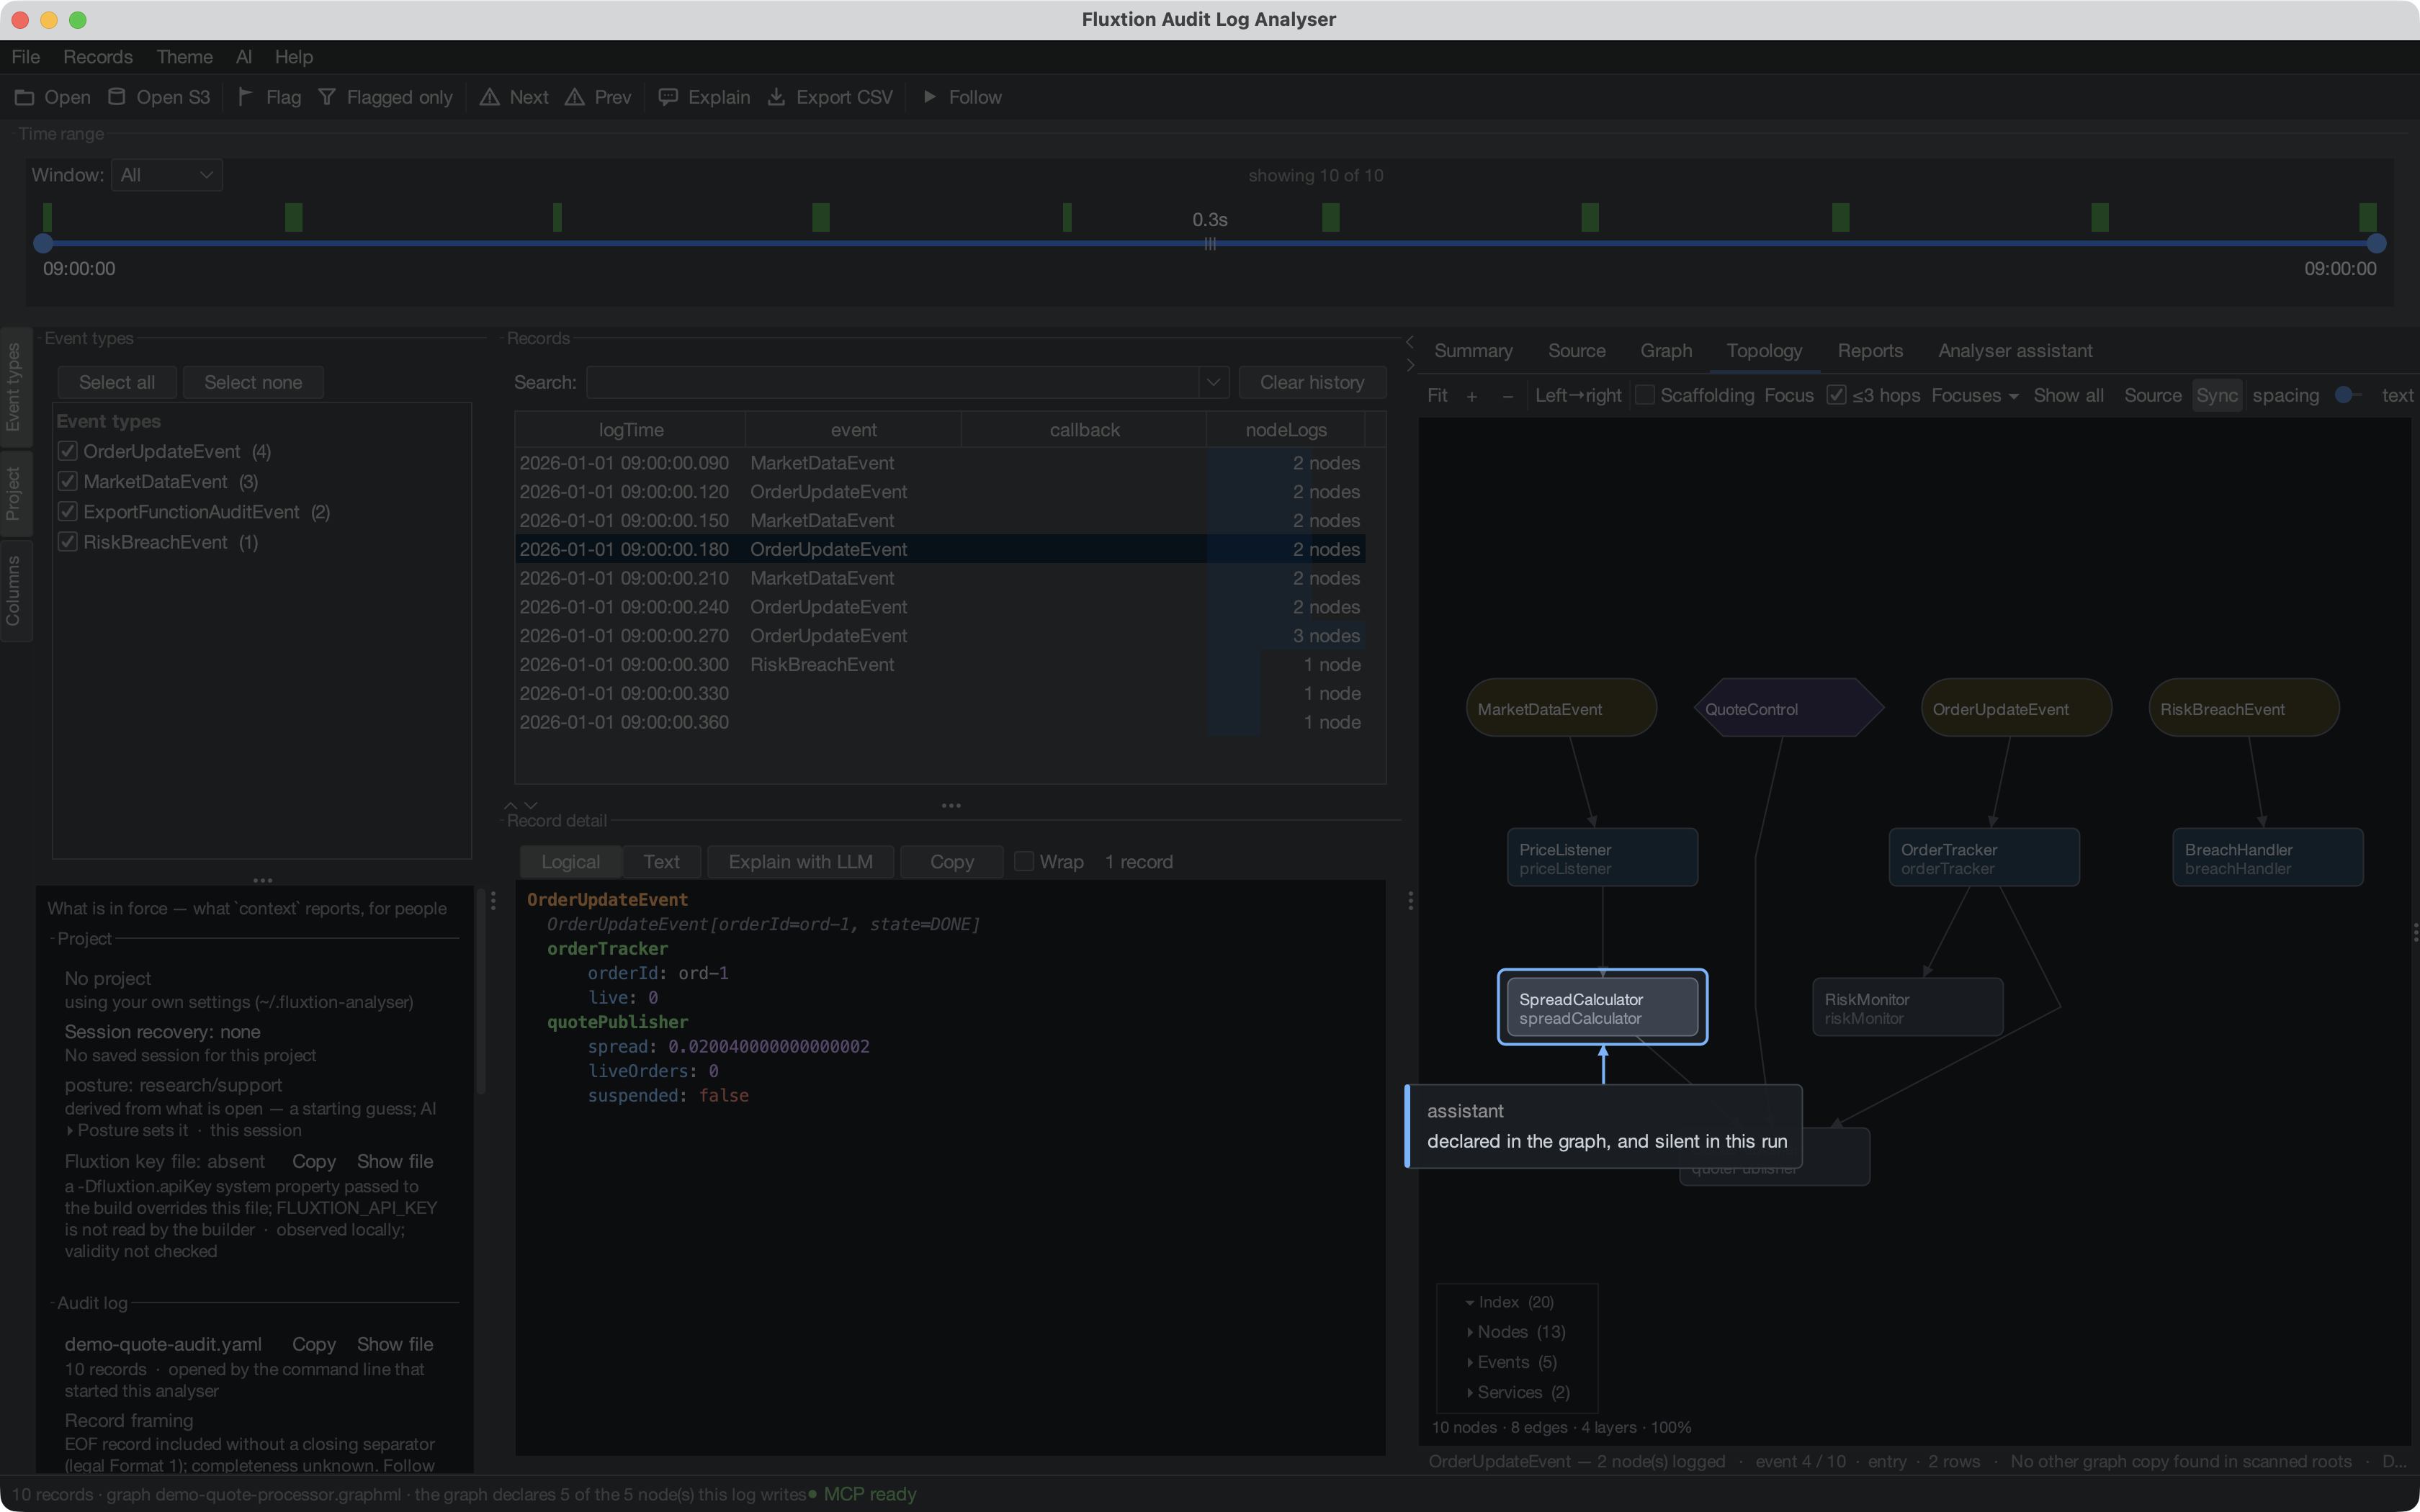Collapse the Index (20) tree node
This screenshot has height=1512, width=2420.
[x=1470, y=1303]
